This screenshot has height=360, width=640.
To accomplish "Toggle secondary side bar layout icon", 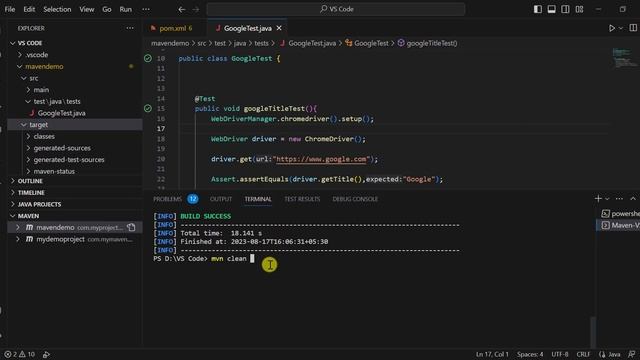I will (565, 9).
